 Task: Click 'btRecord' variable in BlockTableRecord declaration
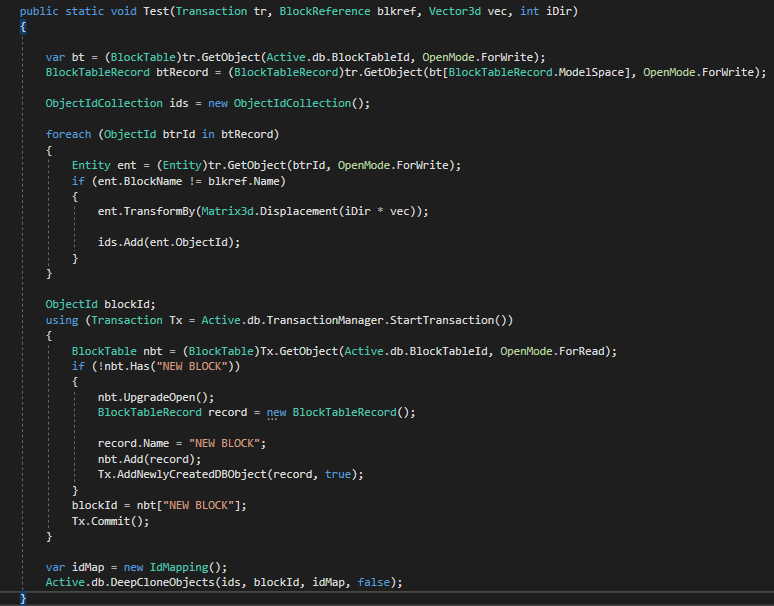[182, 73]
